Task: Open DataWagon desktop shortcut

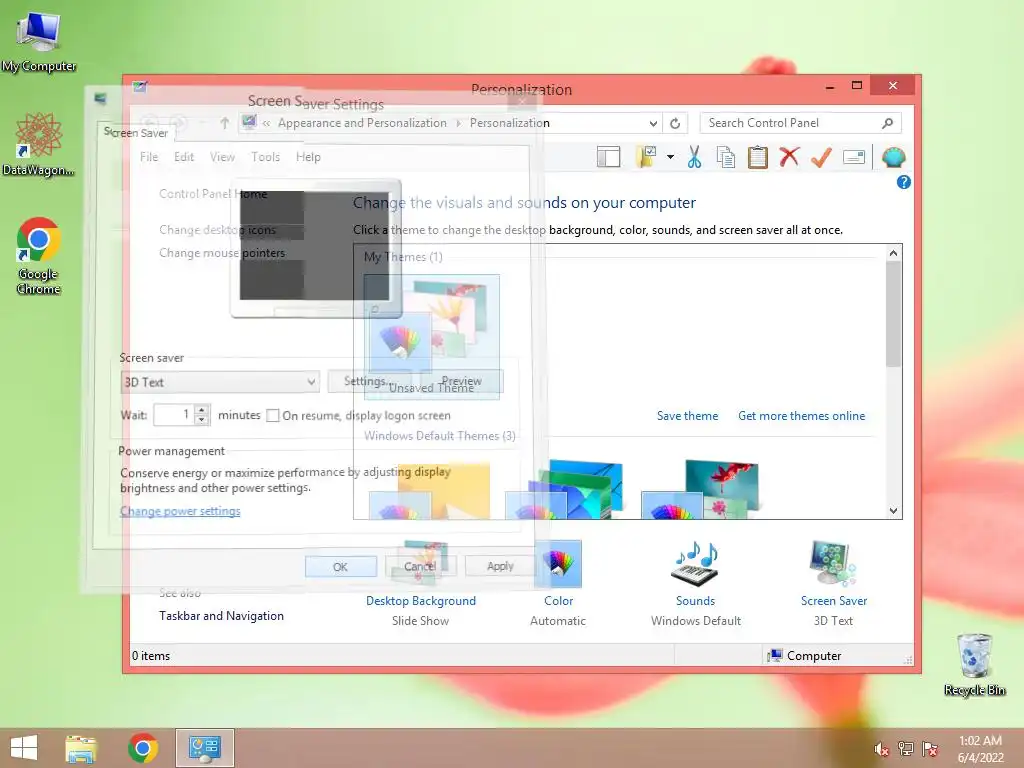Action: pos(39,144)
